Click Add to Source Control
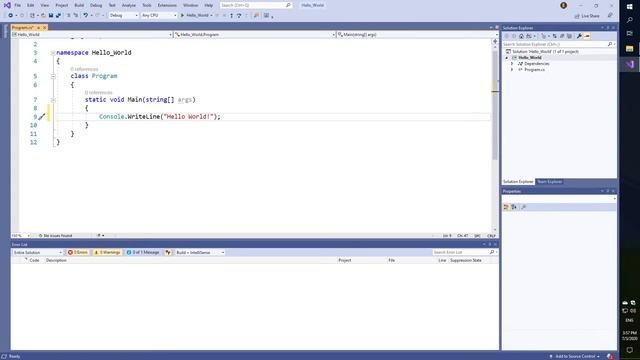640x360 pixels. (x=575, y=356)
